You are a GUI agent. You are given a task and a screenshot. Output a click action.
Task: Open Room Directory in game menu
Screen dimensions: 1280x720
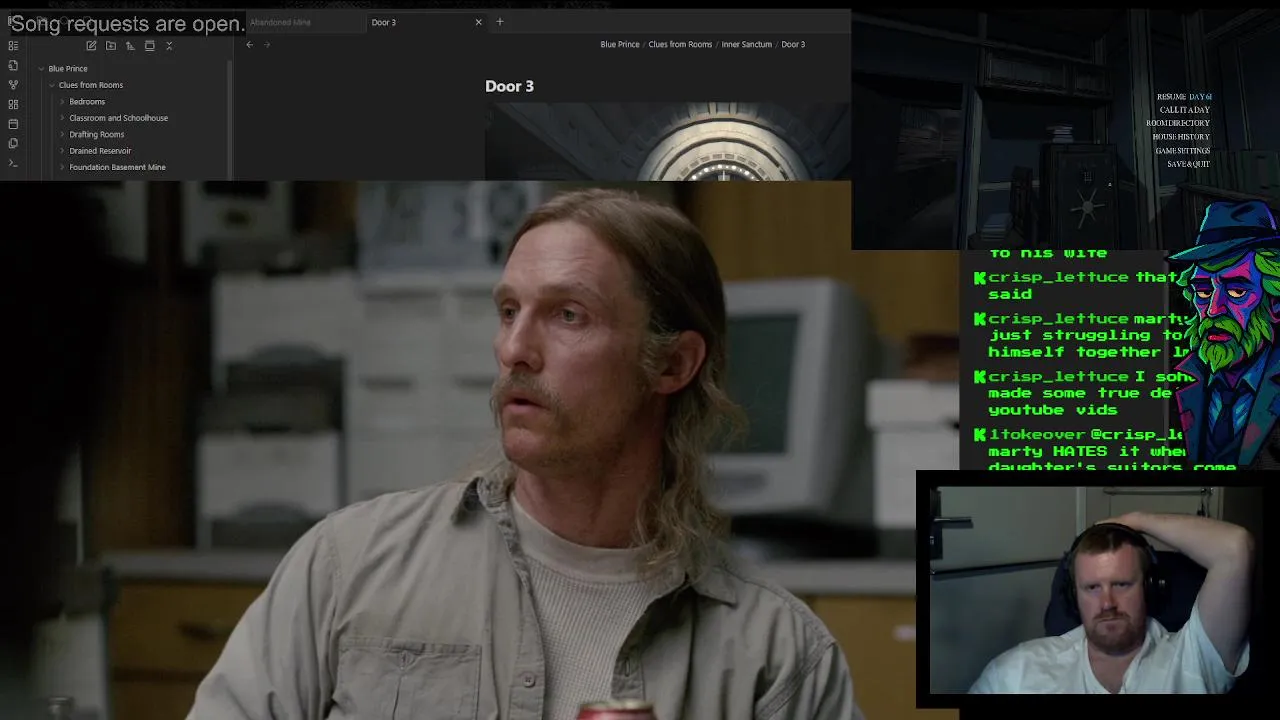[1178, 123]
